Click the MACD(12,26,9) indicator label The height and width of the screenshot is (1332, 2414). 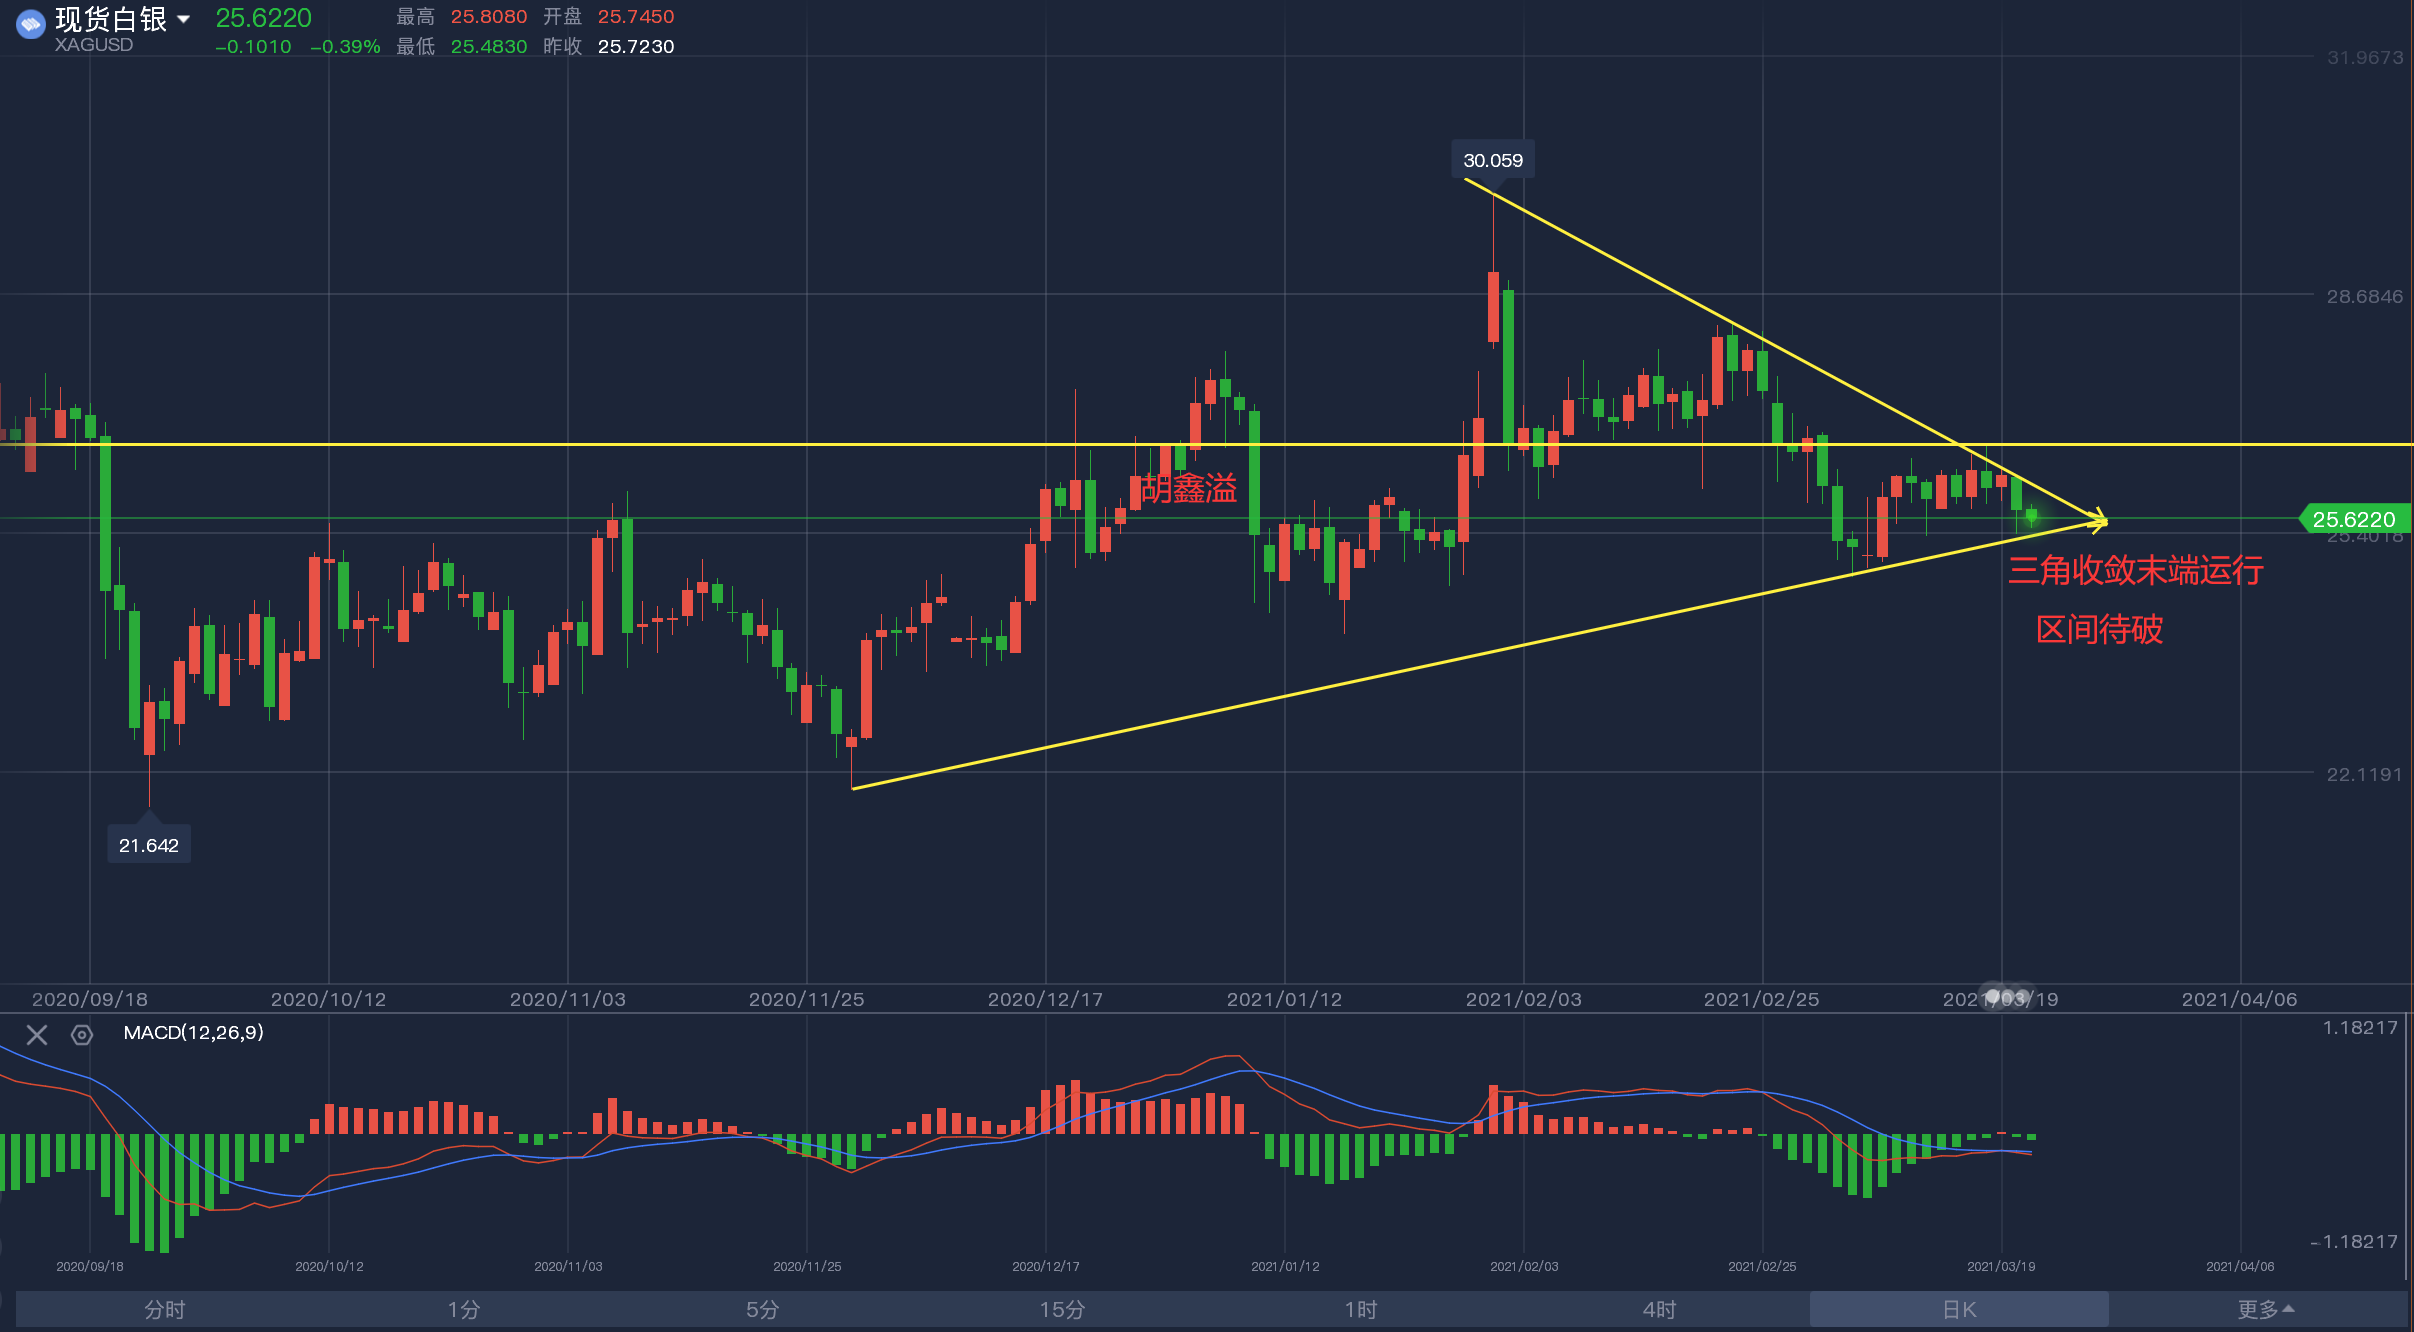[193, 1032]
